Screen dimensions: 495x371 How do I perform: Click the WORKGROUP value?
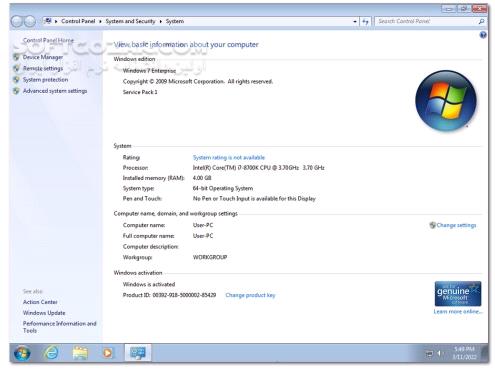pos(210,257)
